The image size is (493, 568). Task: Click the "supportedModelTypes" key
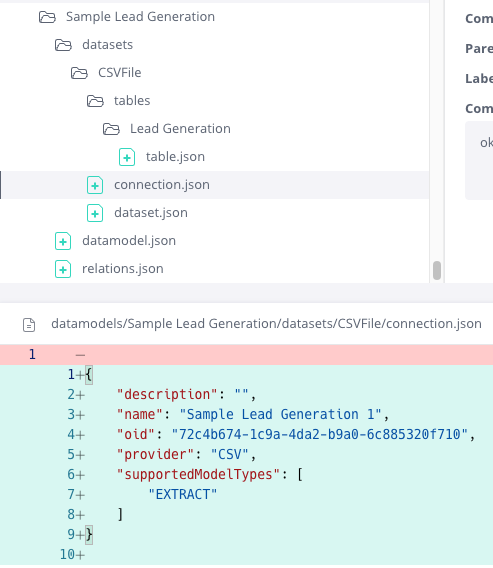point(199,475)
